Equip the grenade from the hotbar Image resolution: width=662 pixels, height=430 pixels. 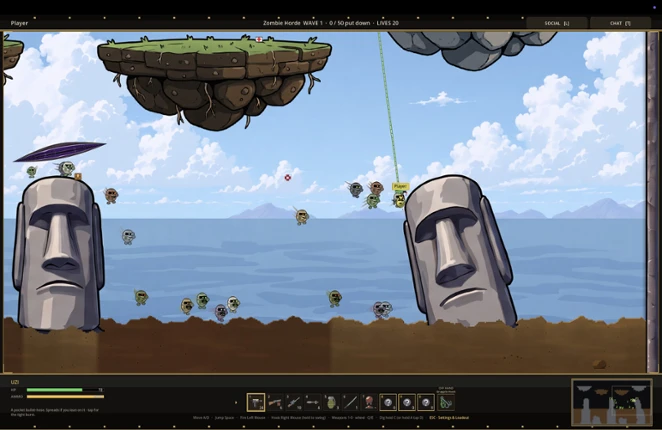pos(332,402)
